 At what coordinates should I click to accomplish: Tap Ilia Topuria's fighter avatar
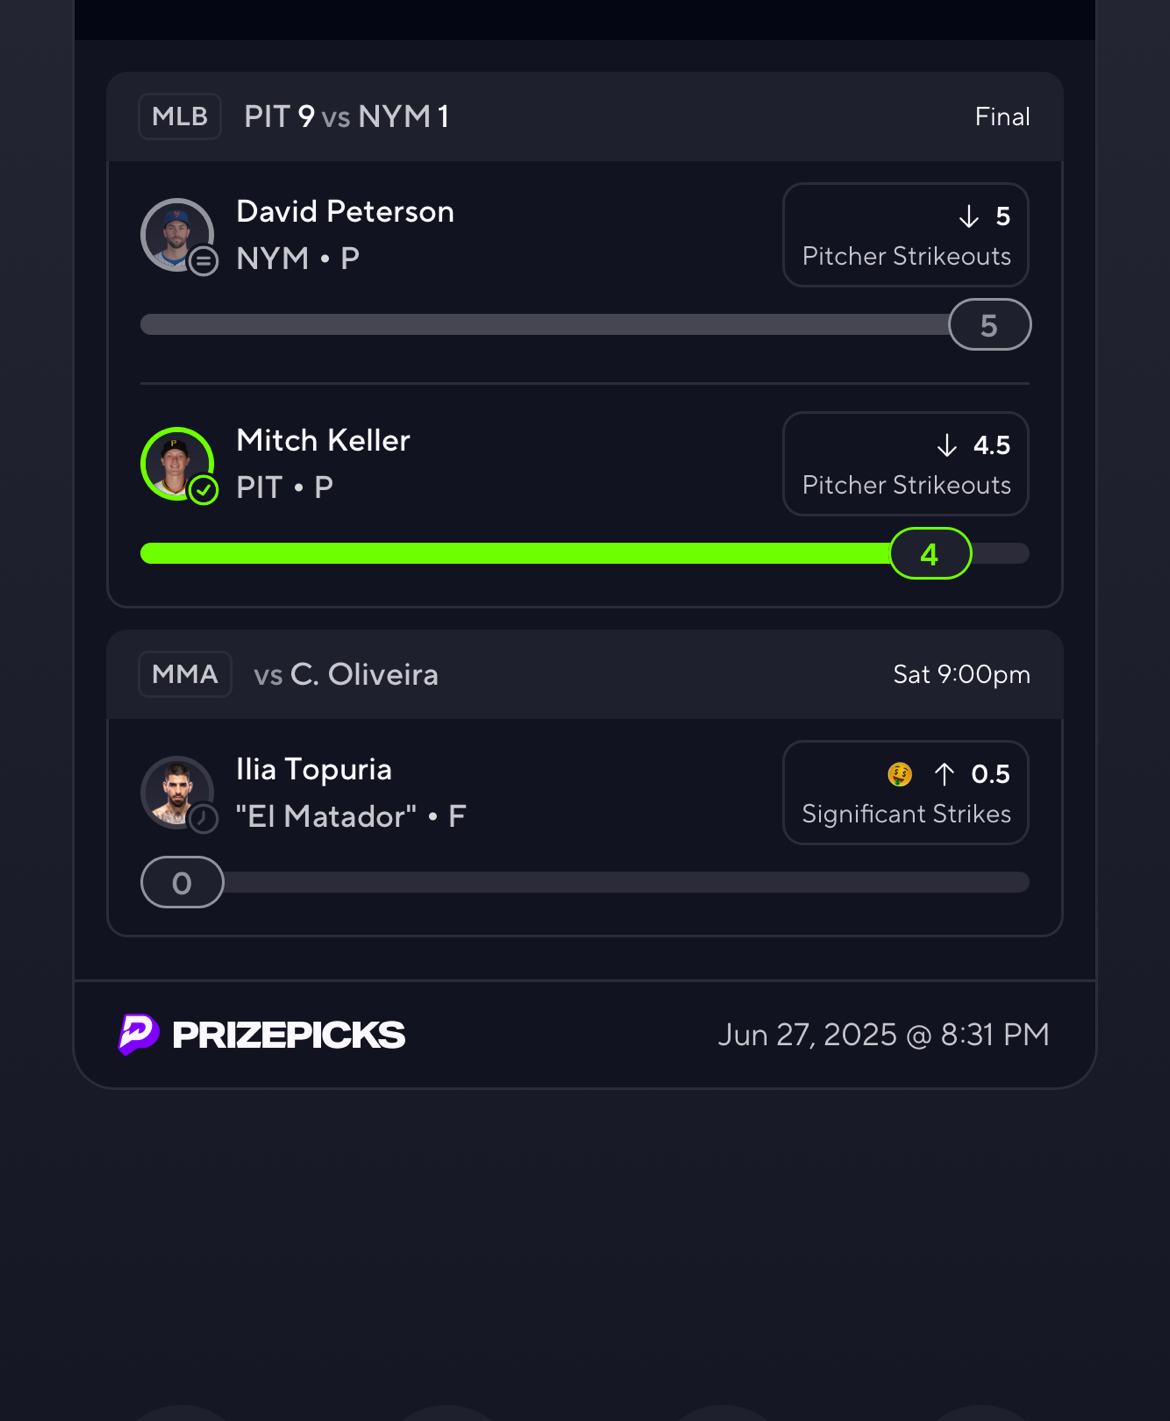(x=177, y=793)
